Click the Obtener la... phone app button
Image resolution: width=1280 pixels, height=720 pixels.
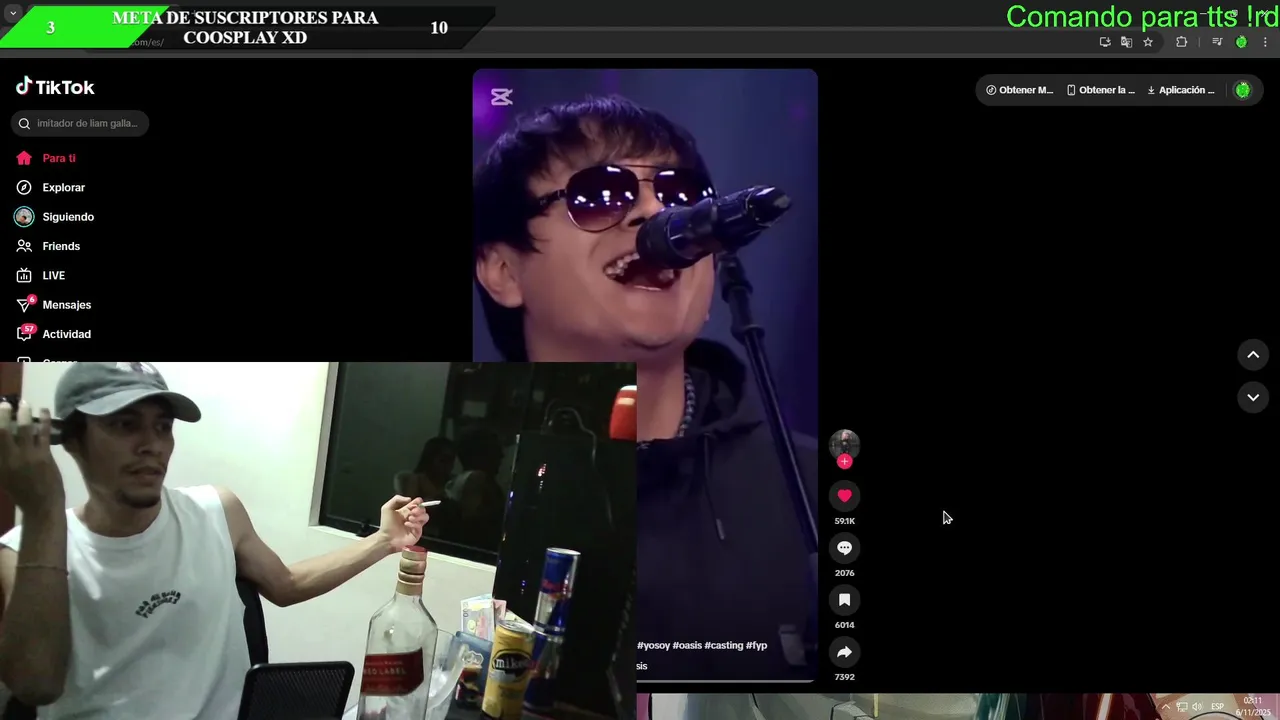[1100, 90]
